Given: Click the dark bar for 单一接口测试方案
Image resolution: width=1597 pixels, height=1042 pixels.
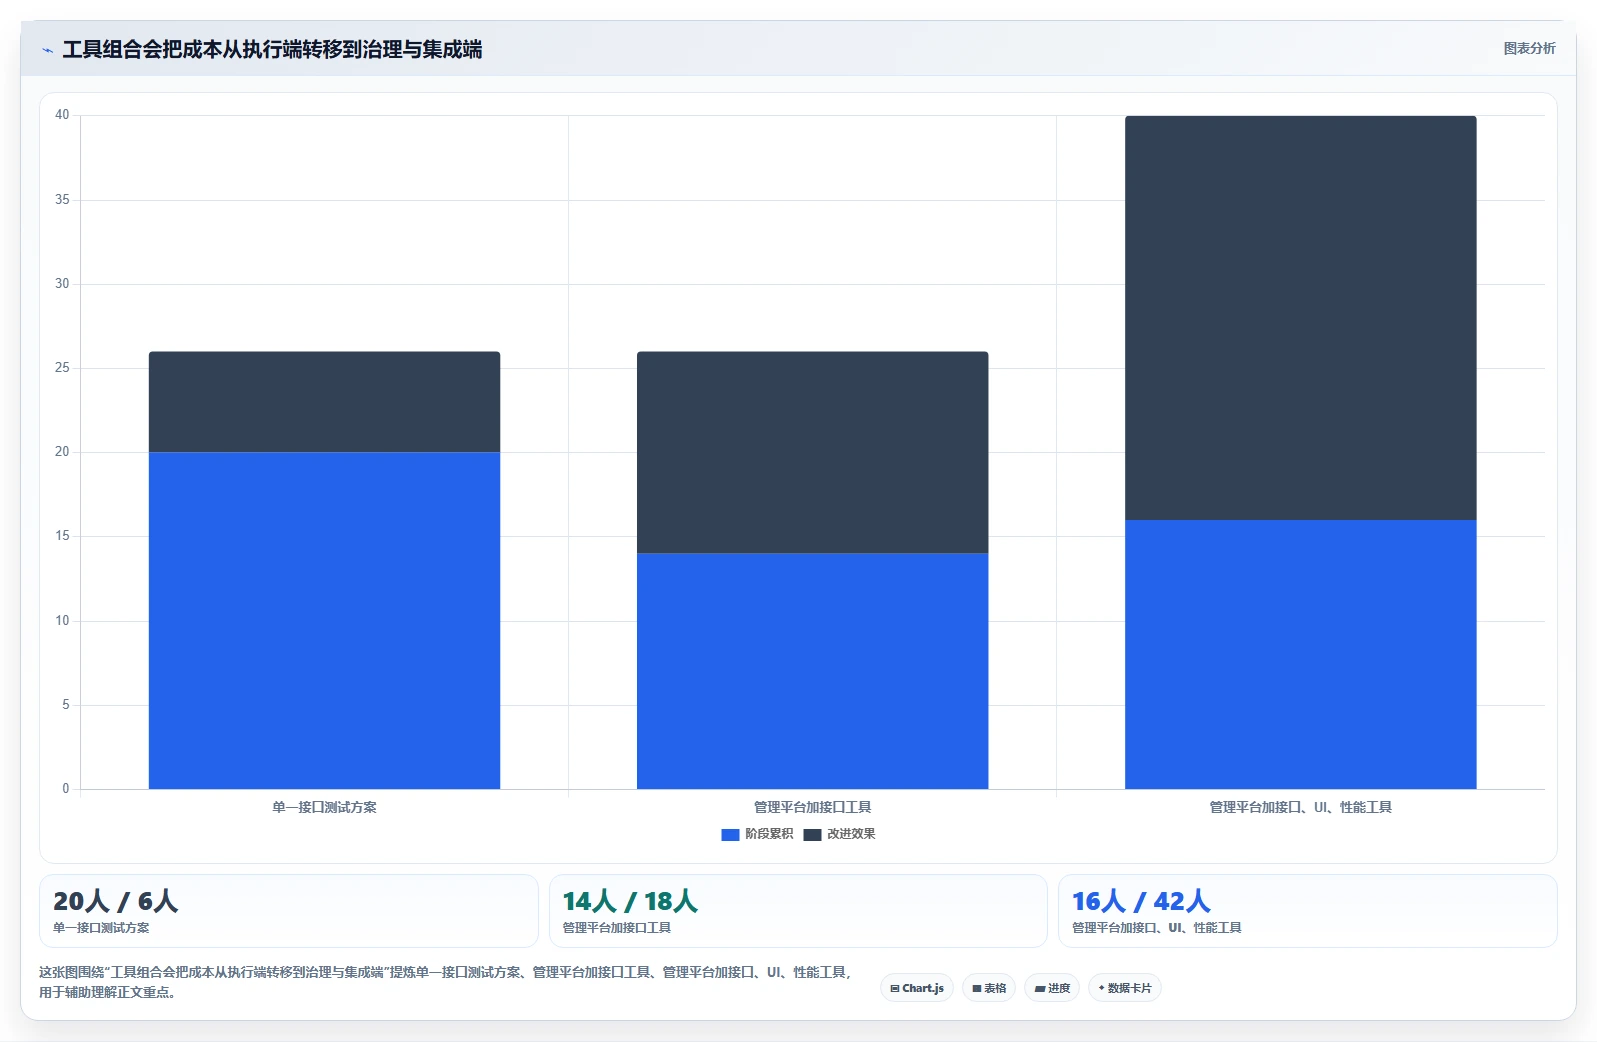Looking at the screenshot, I should pyautogui.click(x=324, y=402).
